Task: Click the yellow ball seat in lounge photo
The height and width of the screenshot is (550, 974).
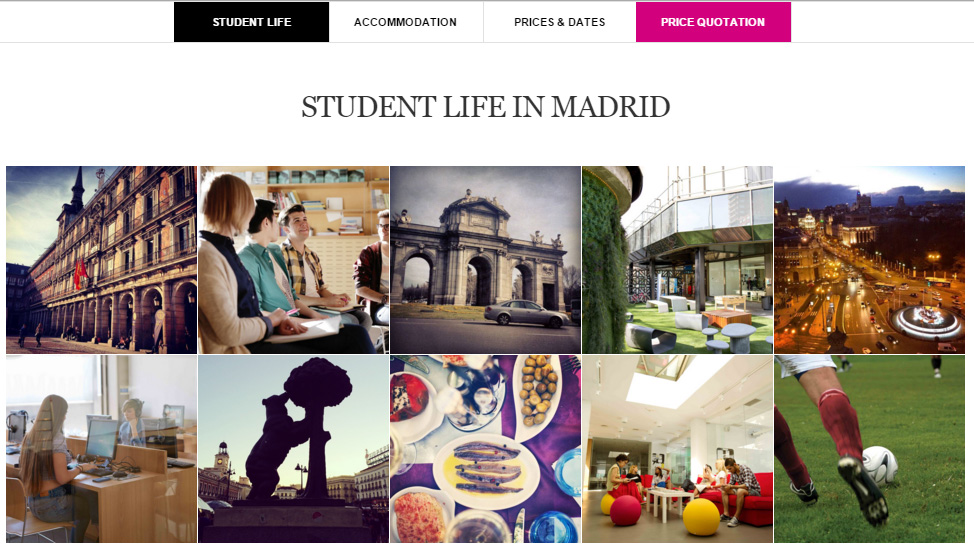Action: 701,516
